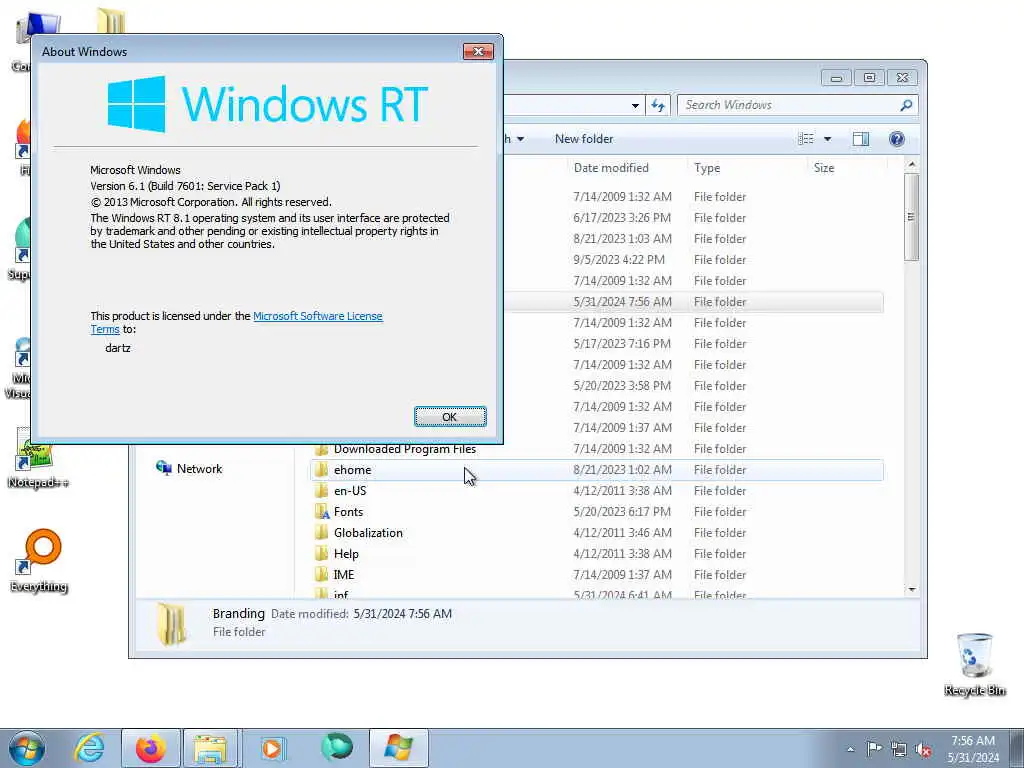This screenshot has height=768, width=1024.
Task: Click the Windows flag taskbar button
Action: click(x=398, y=748)
